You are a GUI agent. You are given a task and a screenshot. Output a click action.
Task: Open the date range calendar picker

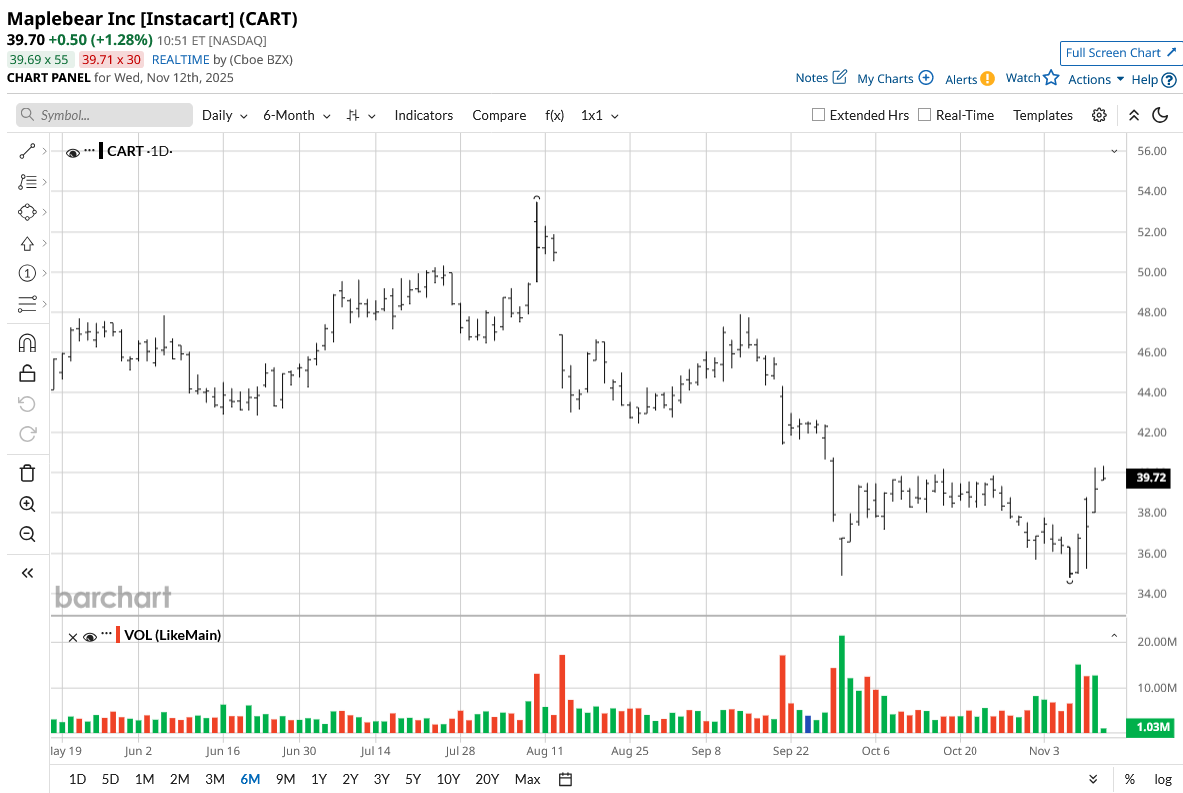coord(565,779)
